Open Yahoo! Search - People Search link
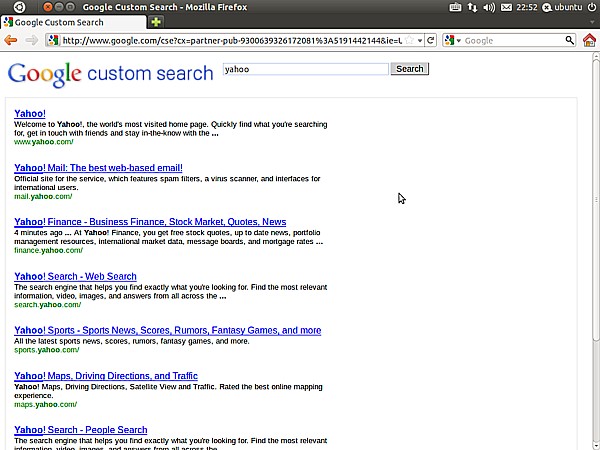Screen dimensions: 600x450 (81, 430)
